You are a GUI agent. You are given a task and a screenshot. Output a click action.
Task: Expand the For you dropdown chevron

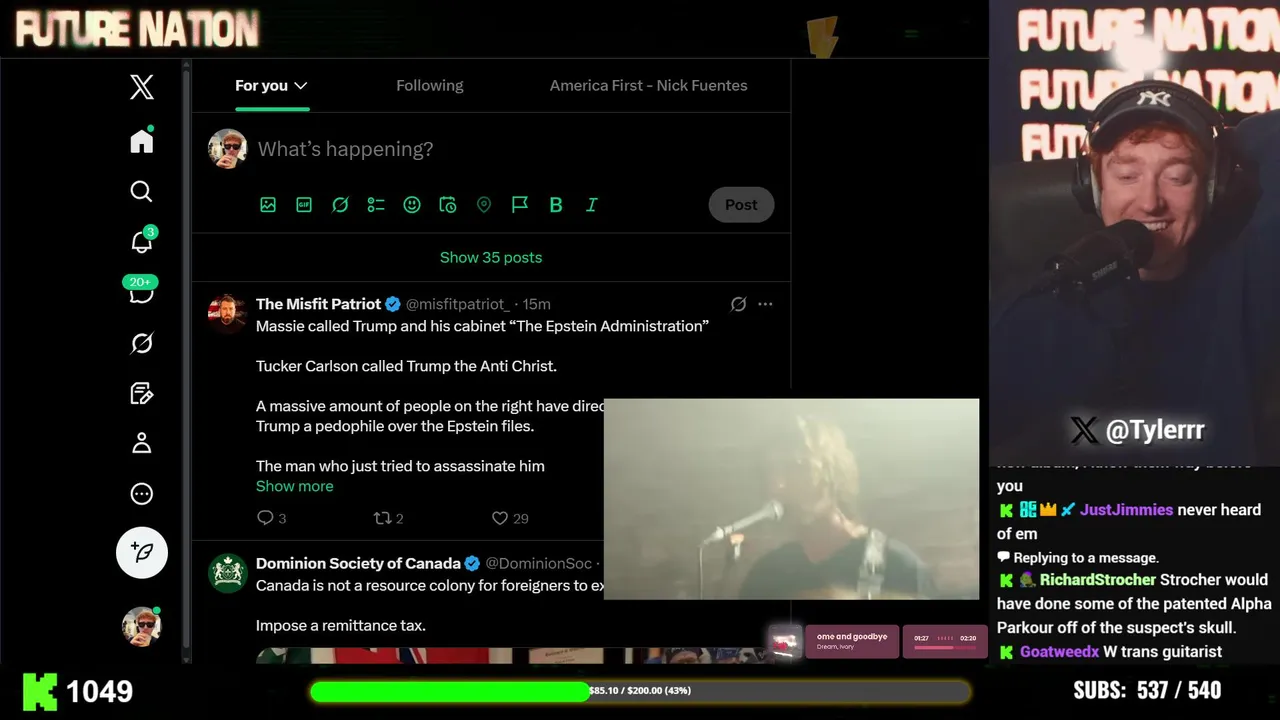[300, 86]
